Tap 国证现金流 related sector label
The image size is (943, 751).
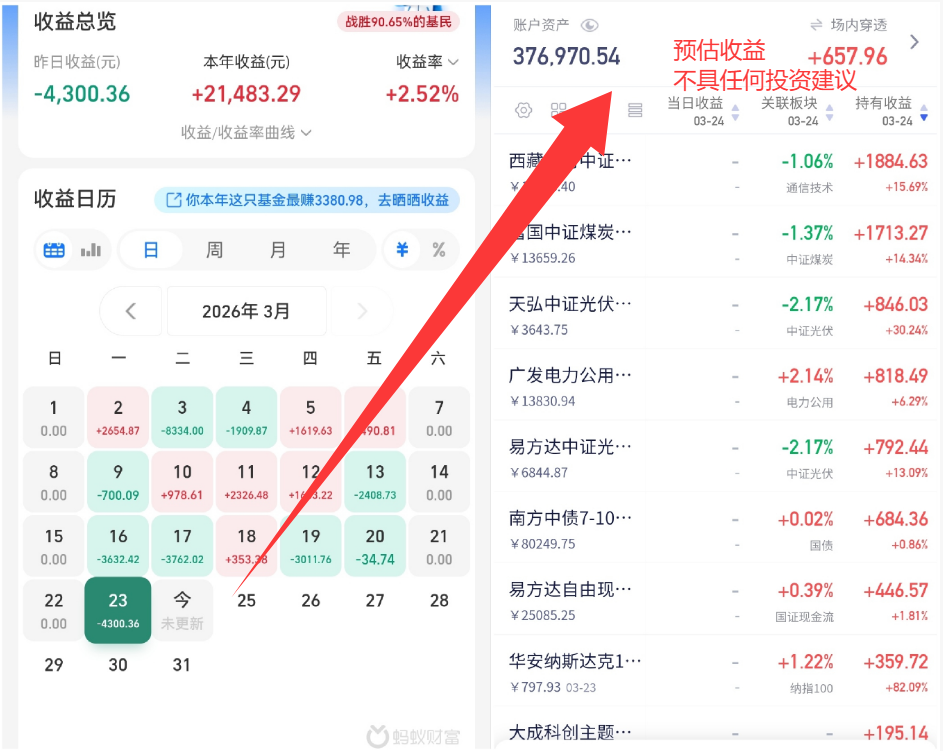805,617
